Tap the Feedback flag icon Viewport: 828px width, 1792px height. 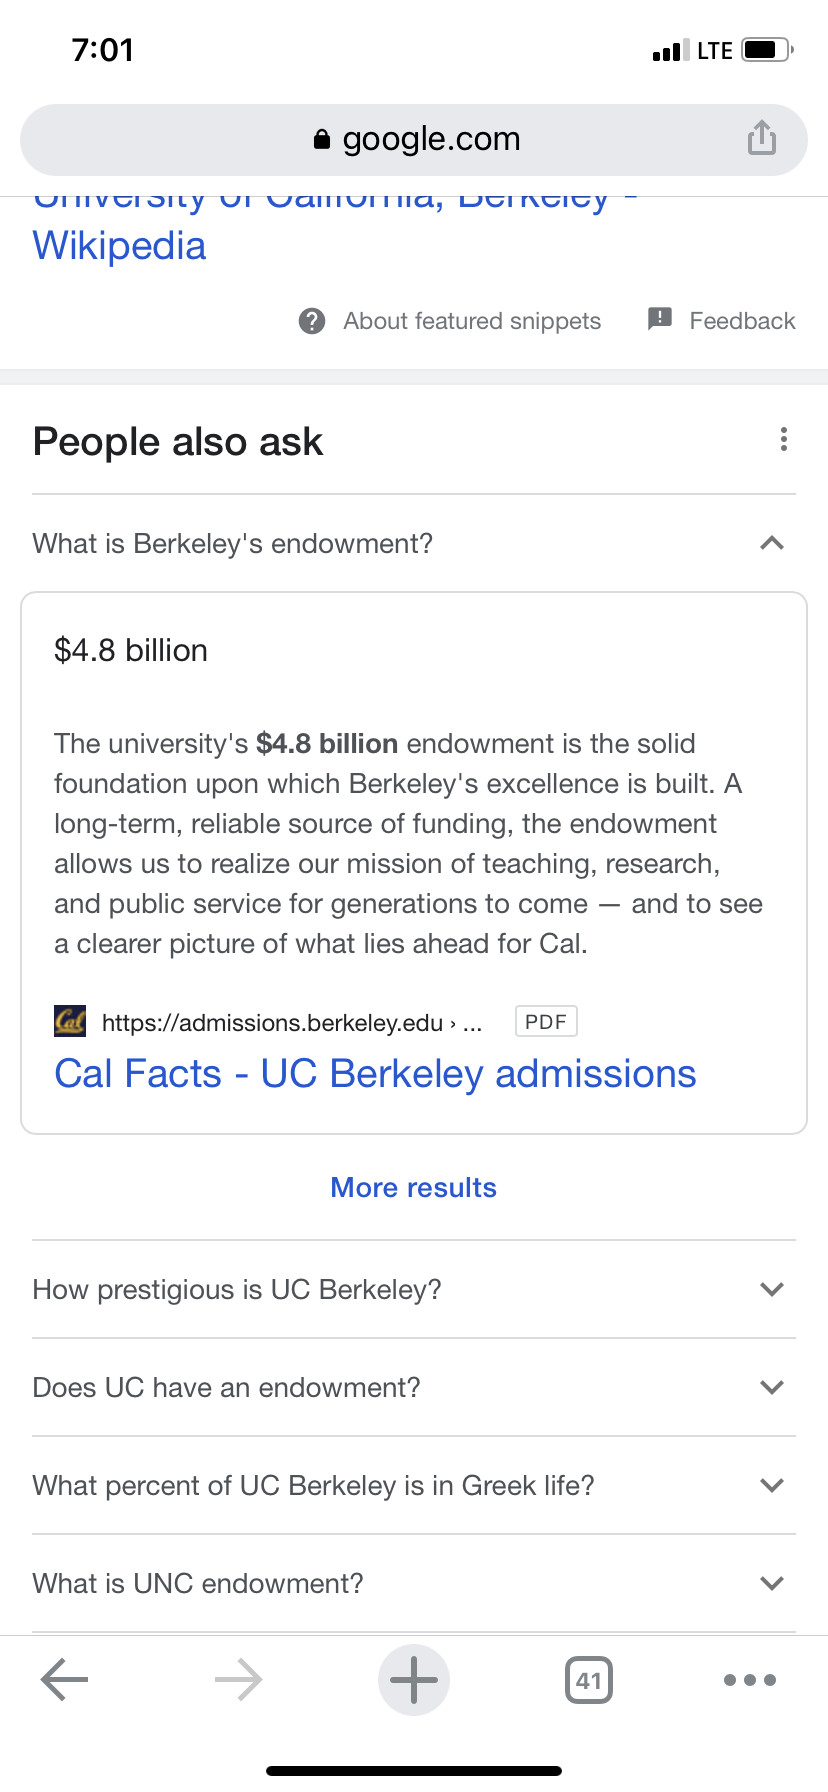[660, 319]
